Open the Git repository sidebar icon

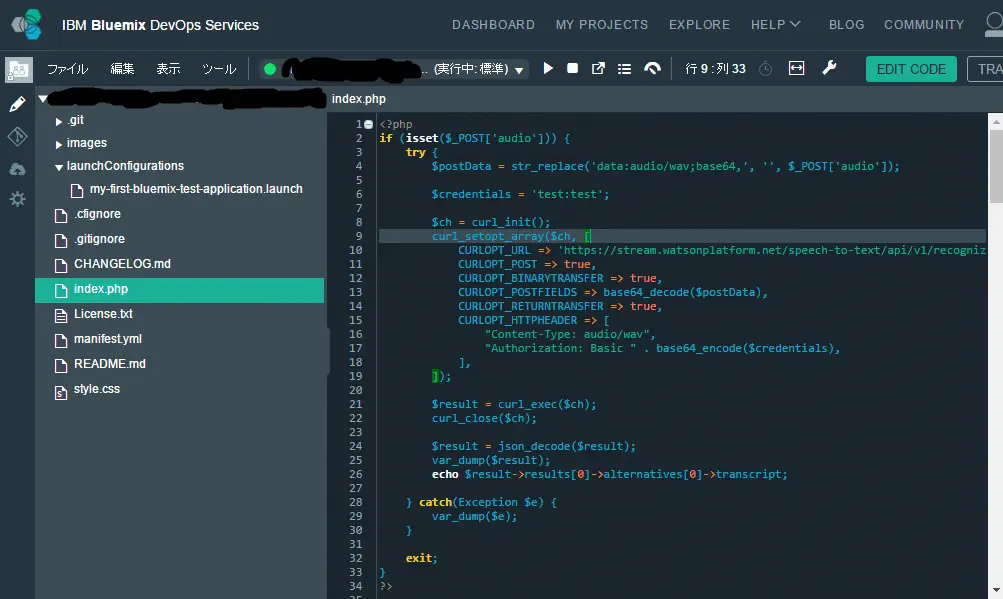(x=17, y=136)
